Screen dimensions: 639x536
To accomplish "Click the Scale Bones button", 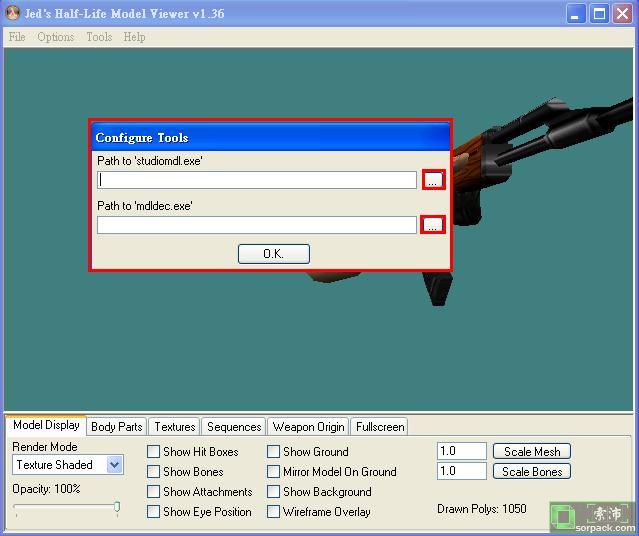I will tap(532, 471).
